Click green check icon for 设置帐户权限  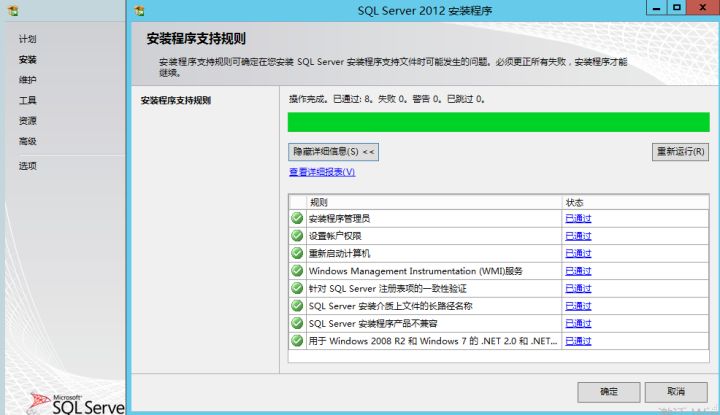[297, 236]
